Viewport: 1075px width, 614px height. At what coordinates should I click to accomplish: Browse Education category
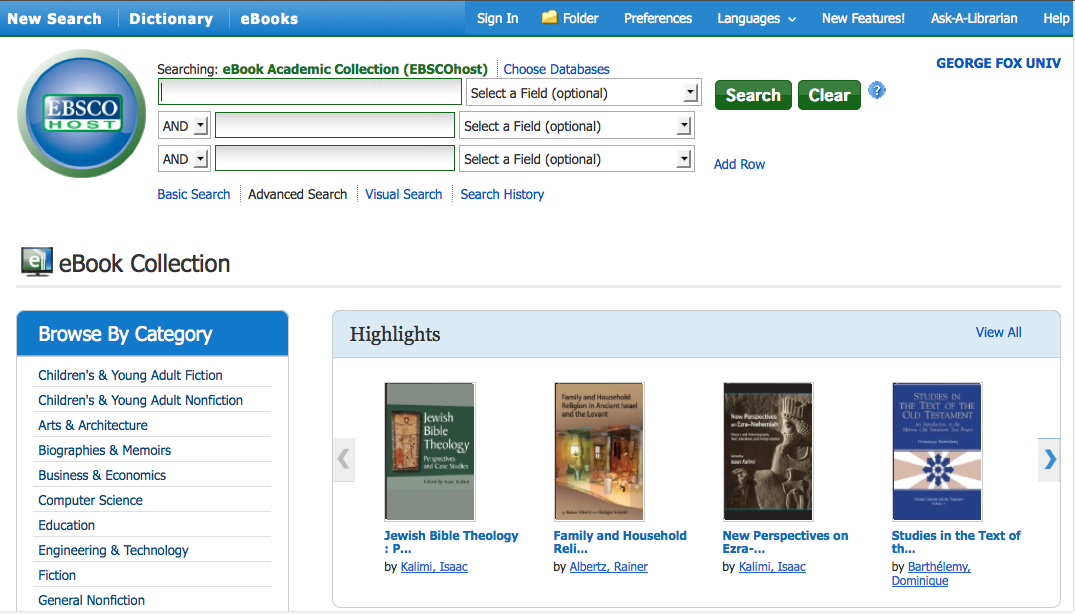67,526
